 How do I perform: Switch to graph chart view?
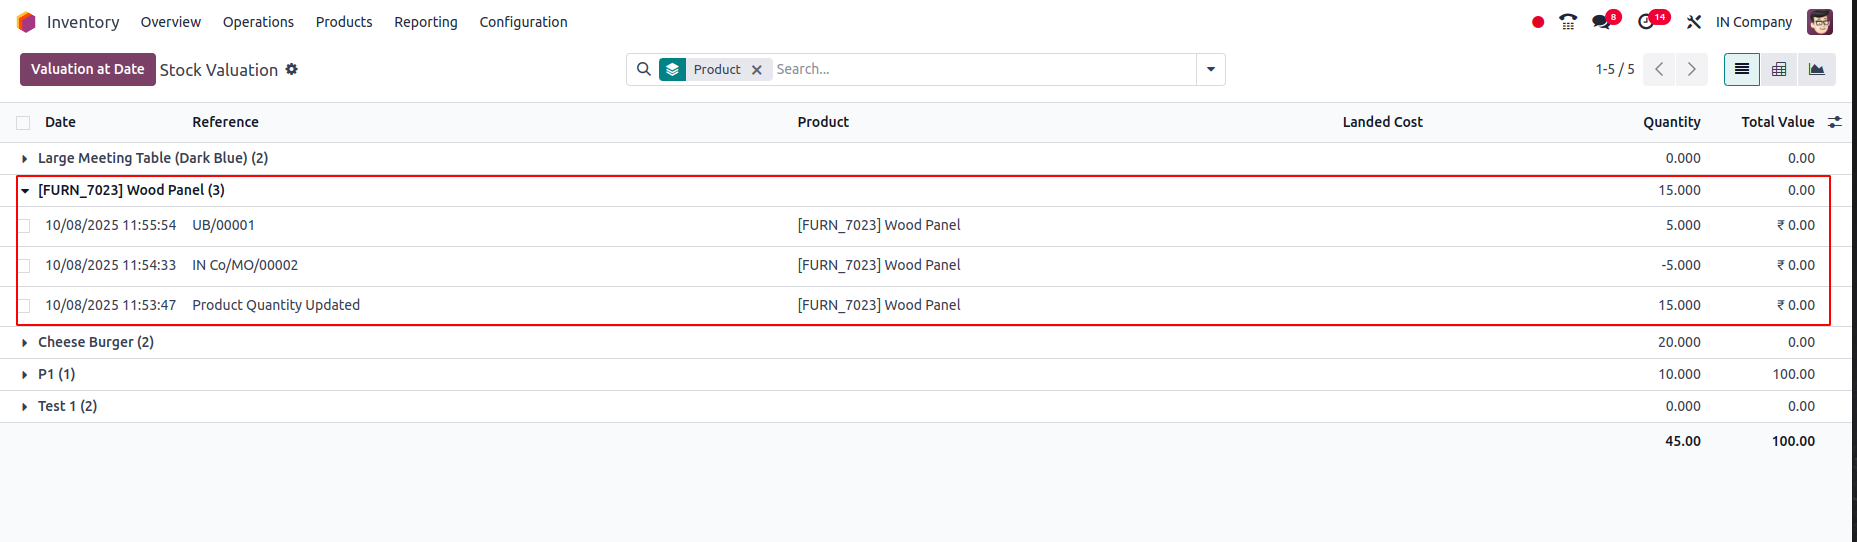tap(1816, 69)
